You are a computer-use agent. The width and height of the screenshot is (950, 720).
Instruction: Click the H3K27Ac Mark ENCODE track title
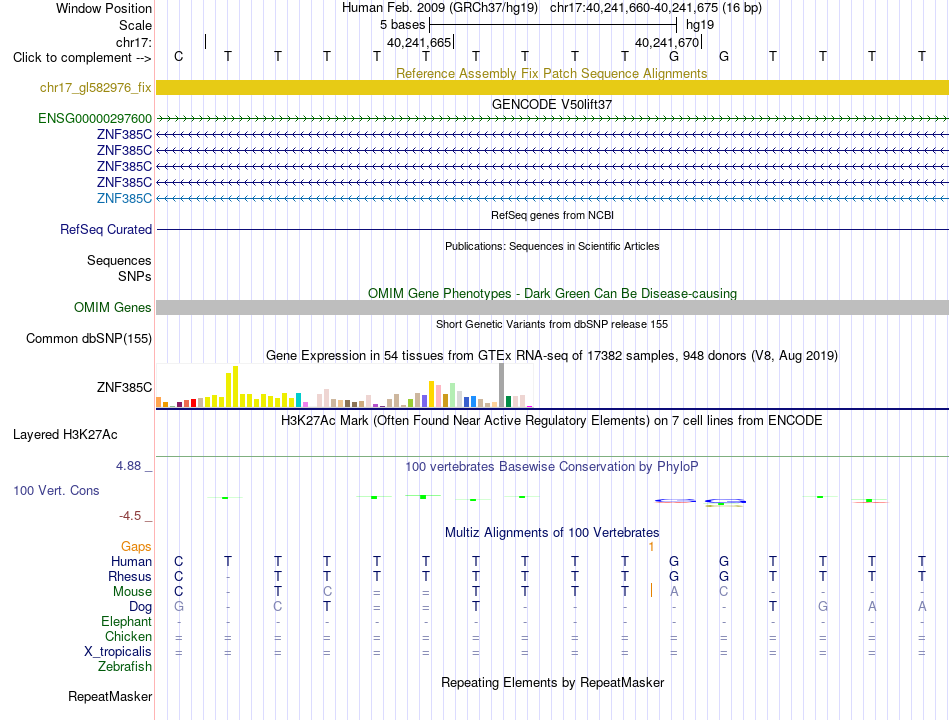click(x=552, y=421)
